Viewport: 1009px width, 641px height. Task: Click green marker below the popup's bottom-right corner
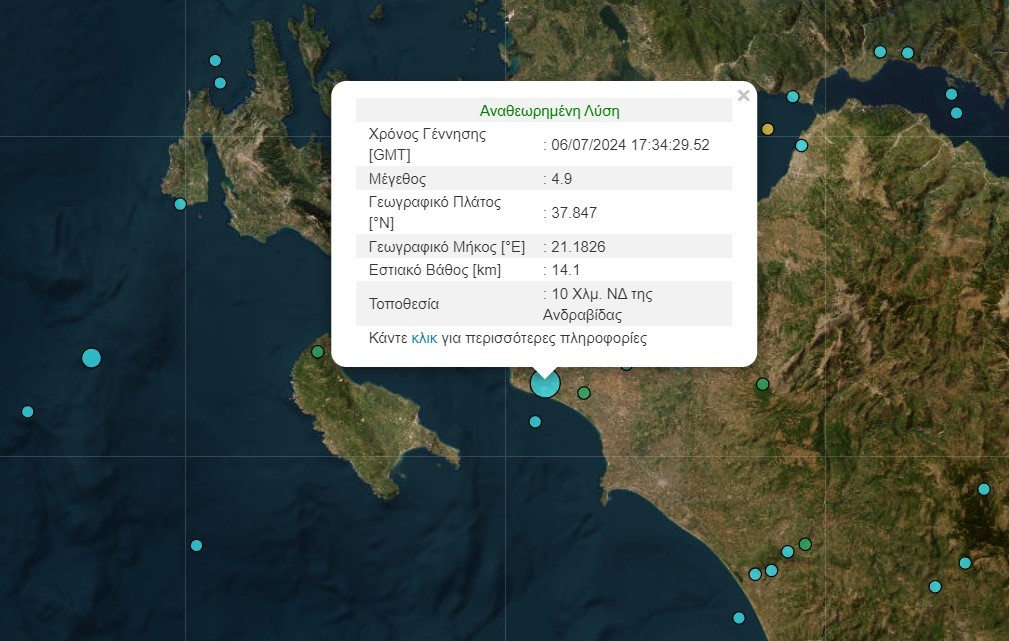[762, 384]
